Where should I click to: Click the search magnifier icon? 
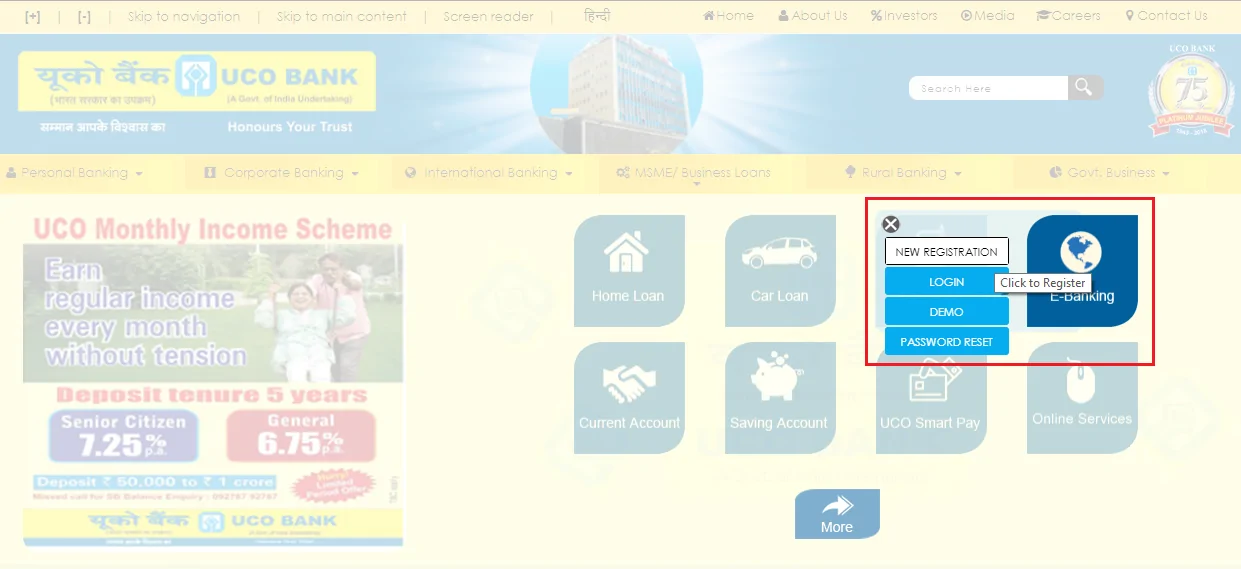click(1084, 88)
